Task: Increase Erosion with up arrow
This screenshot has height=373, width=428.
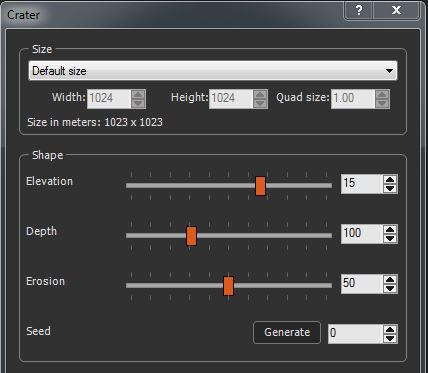Action: pyautogui.click(x=390, y=279)
